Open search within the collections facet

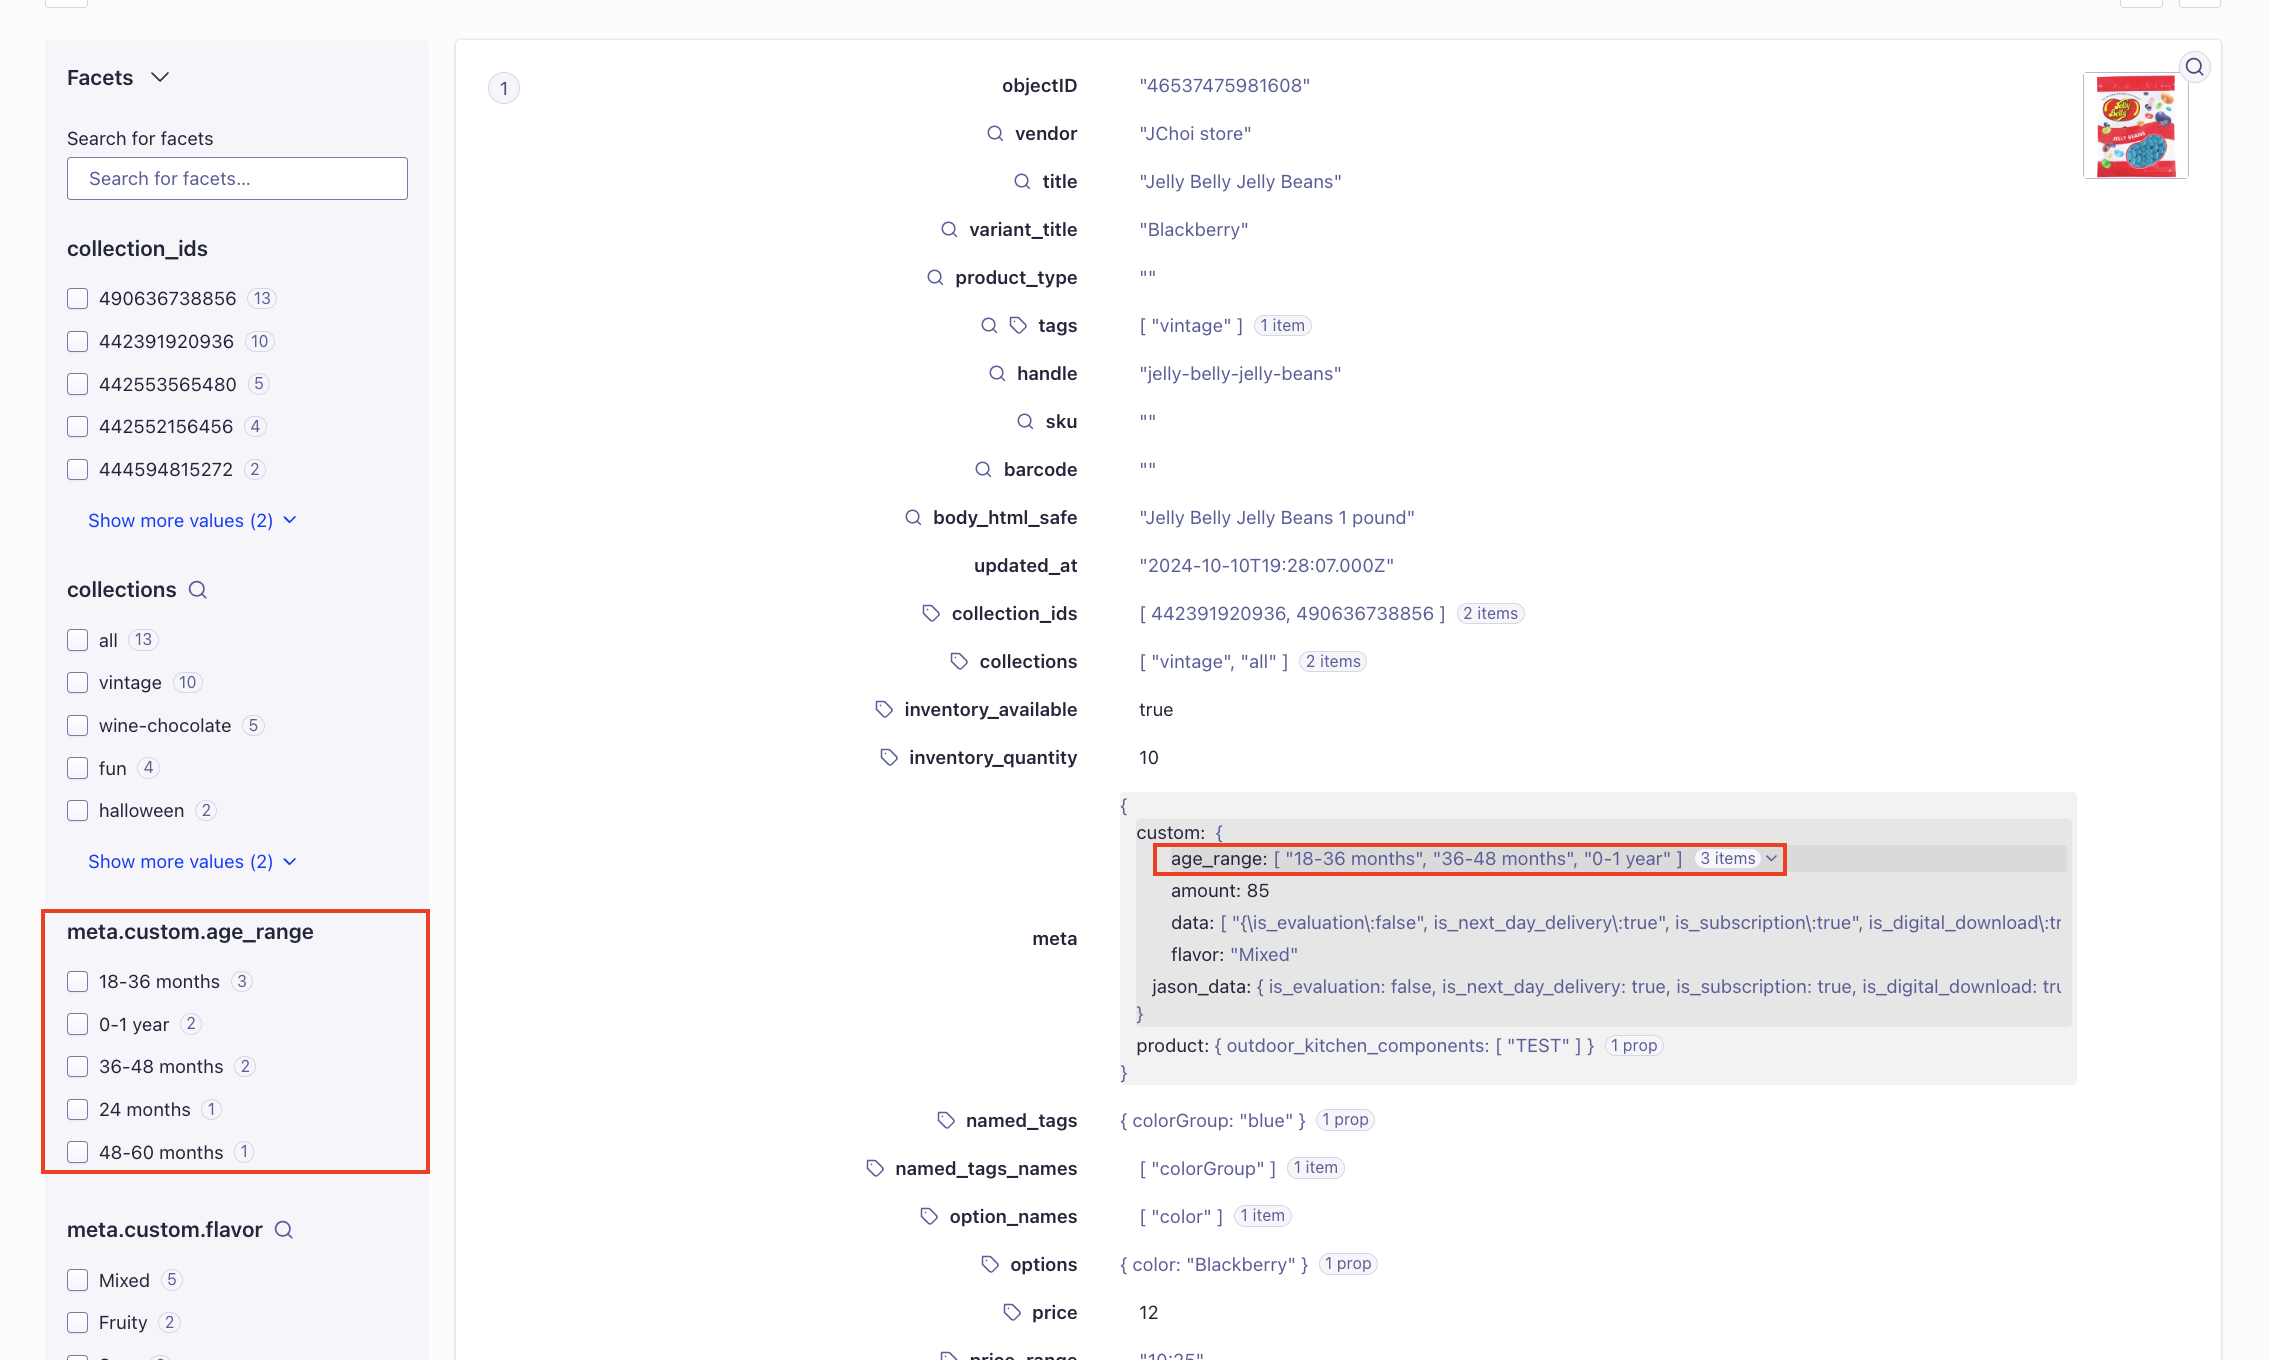(x=198, y=590)
